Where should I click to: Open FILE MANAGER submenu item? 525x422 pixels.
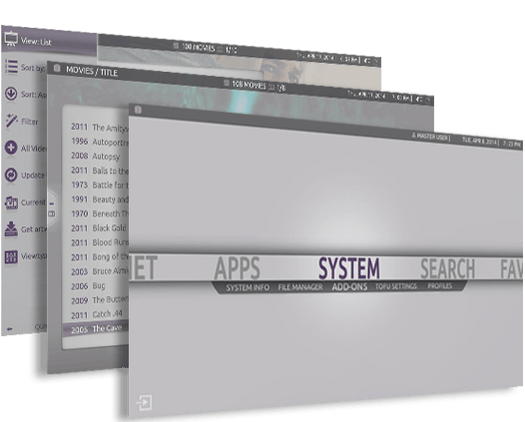tap(300, 287)
